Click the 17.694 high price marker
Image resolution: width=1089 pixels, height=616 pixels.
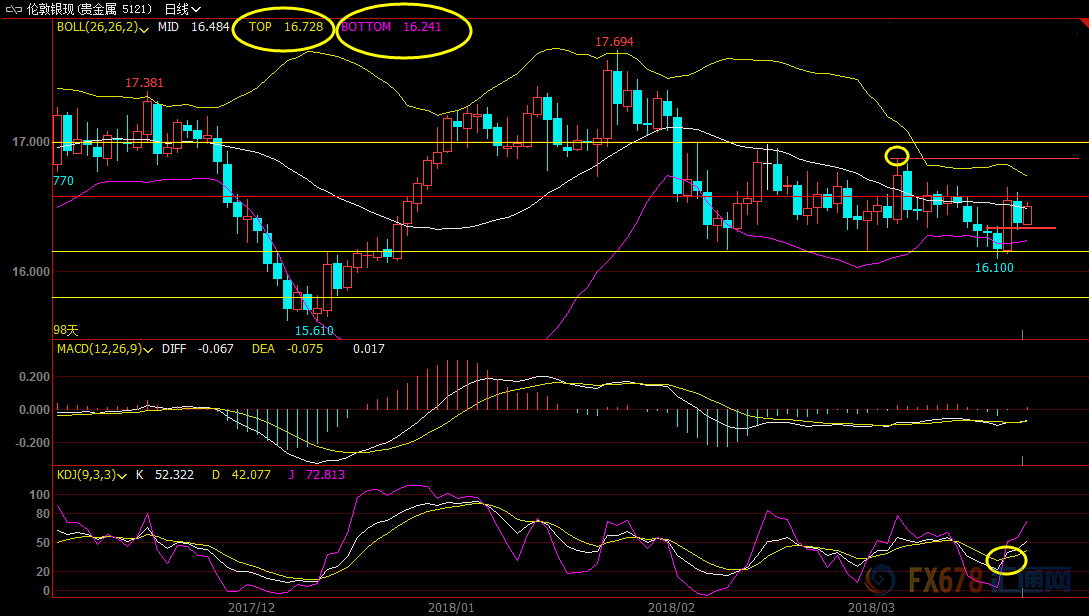click(614, 42)
